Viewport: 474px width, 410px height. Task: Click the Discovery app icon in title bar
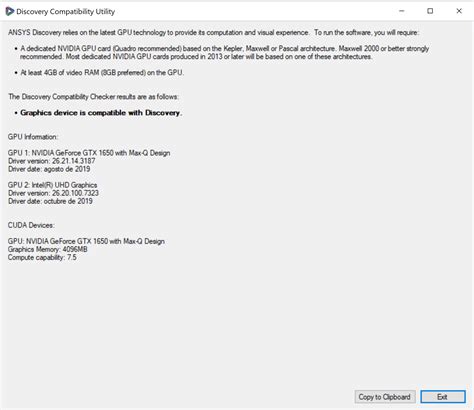(x=10, y=11)
